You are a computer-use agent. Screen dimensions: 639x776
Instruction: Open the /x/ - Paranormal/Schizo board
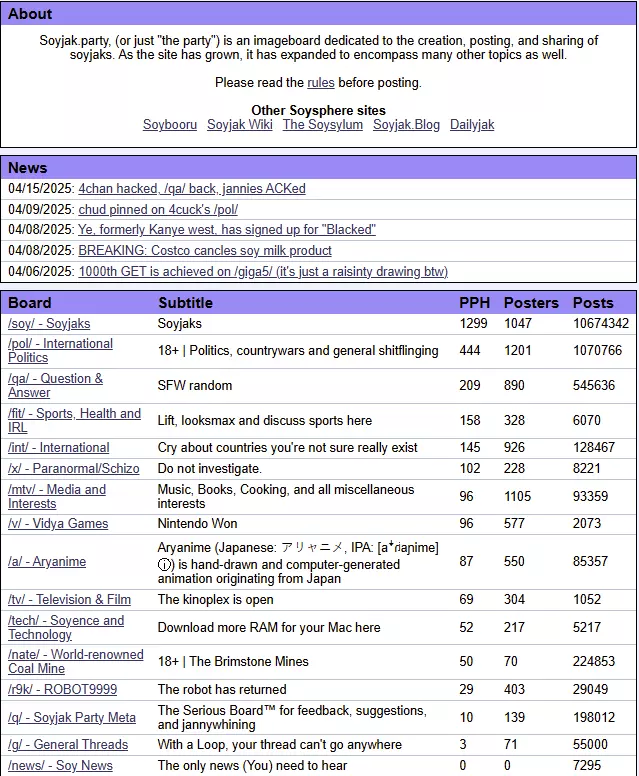point(73,469)
